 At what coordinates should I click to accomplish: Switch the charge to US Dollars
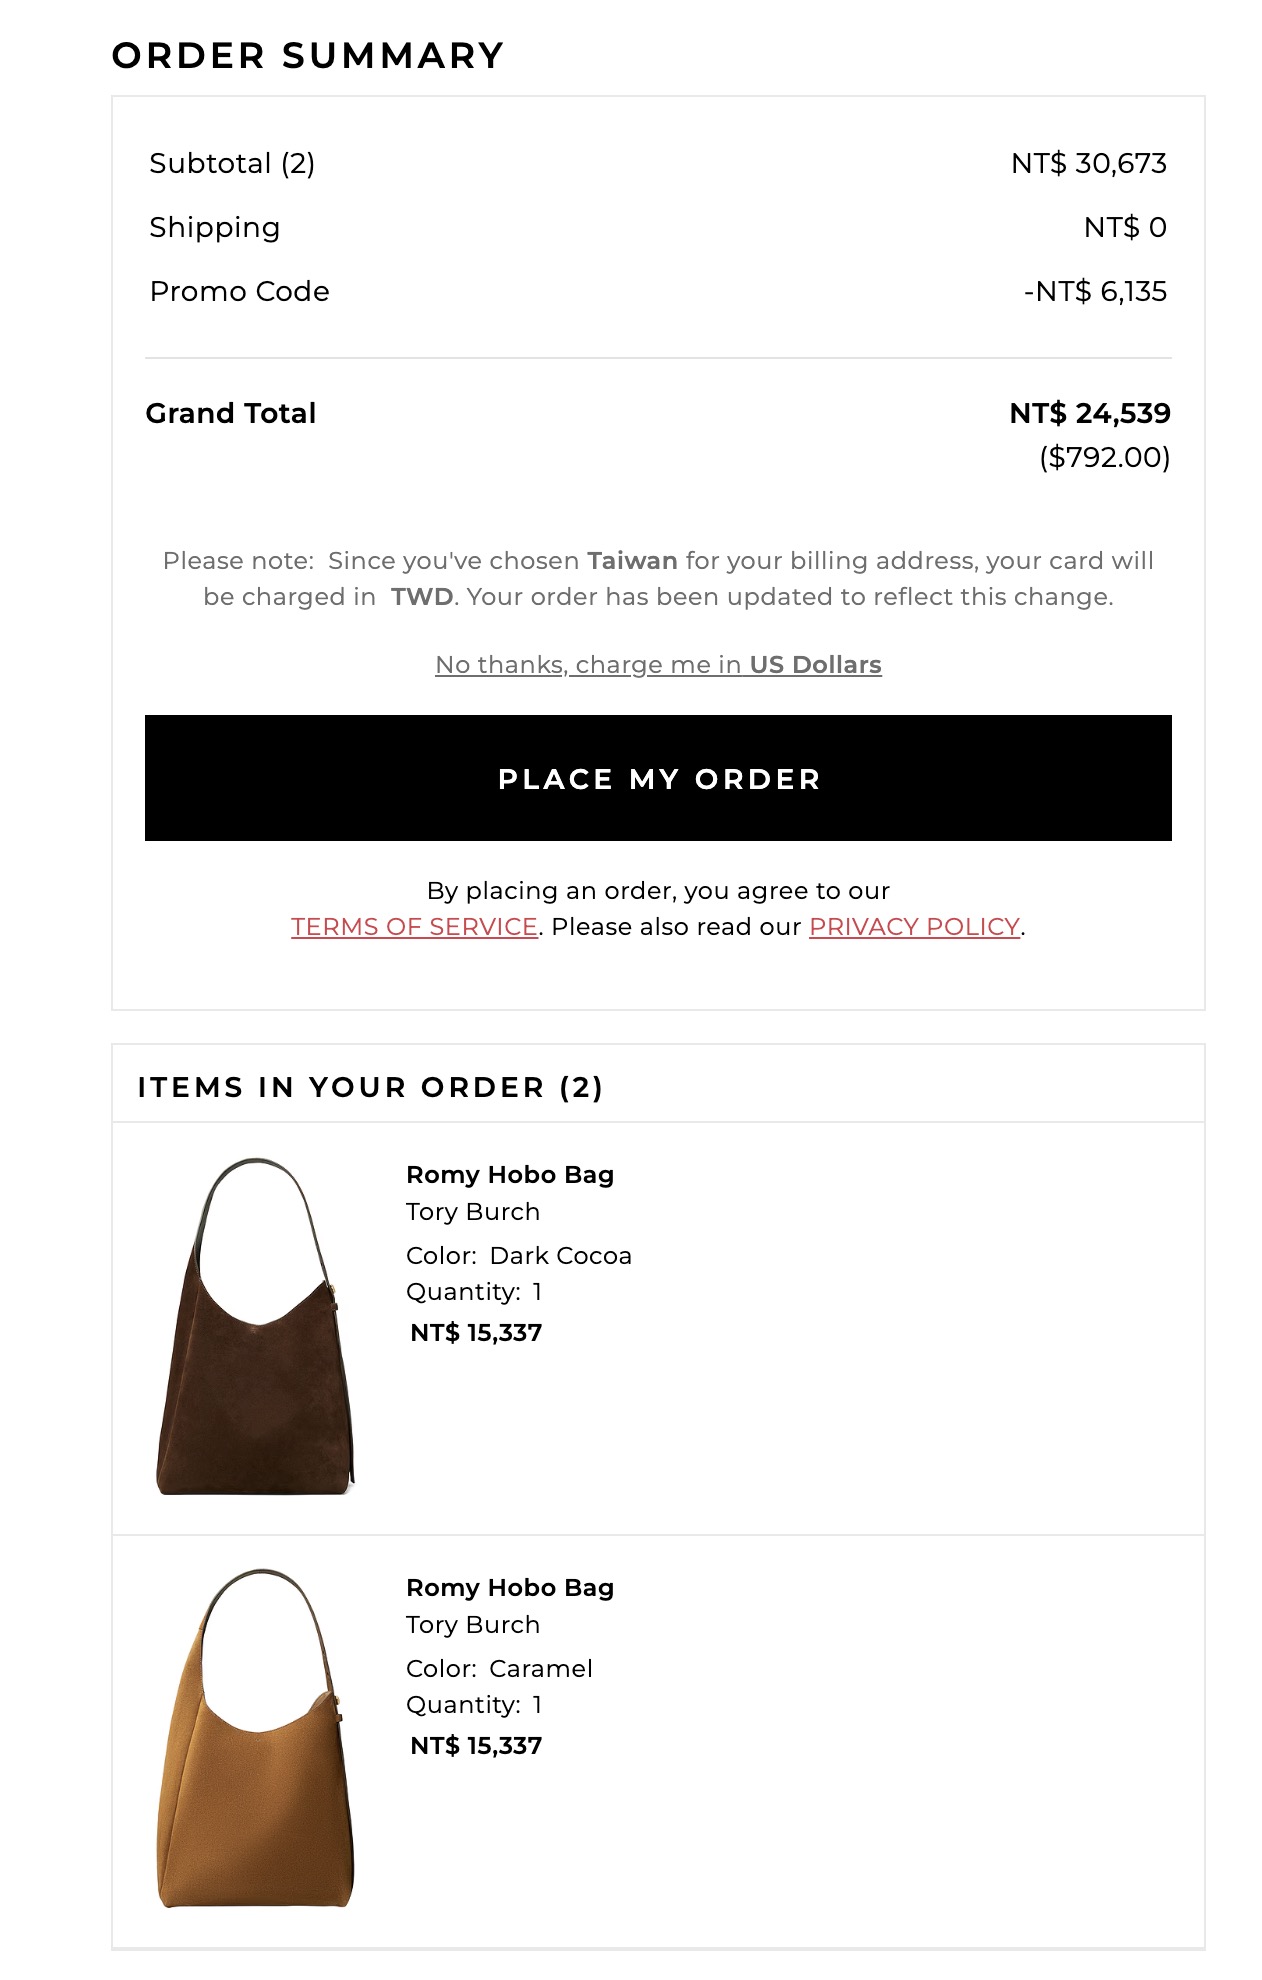coord(658,665)
